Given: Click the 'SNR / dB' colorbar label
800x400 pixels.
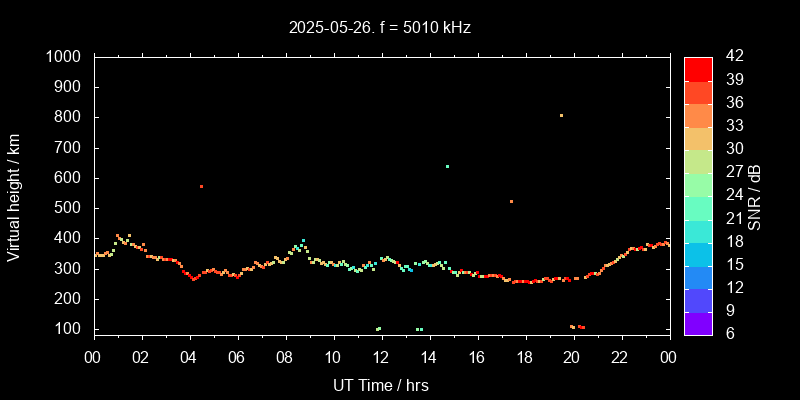Looking at the screenshot, I should click(755, 194).
